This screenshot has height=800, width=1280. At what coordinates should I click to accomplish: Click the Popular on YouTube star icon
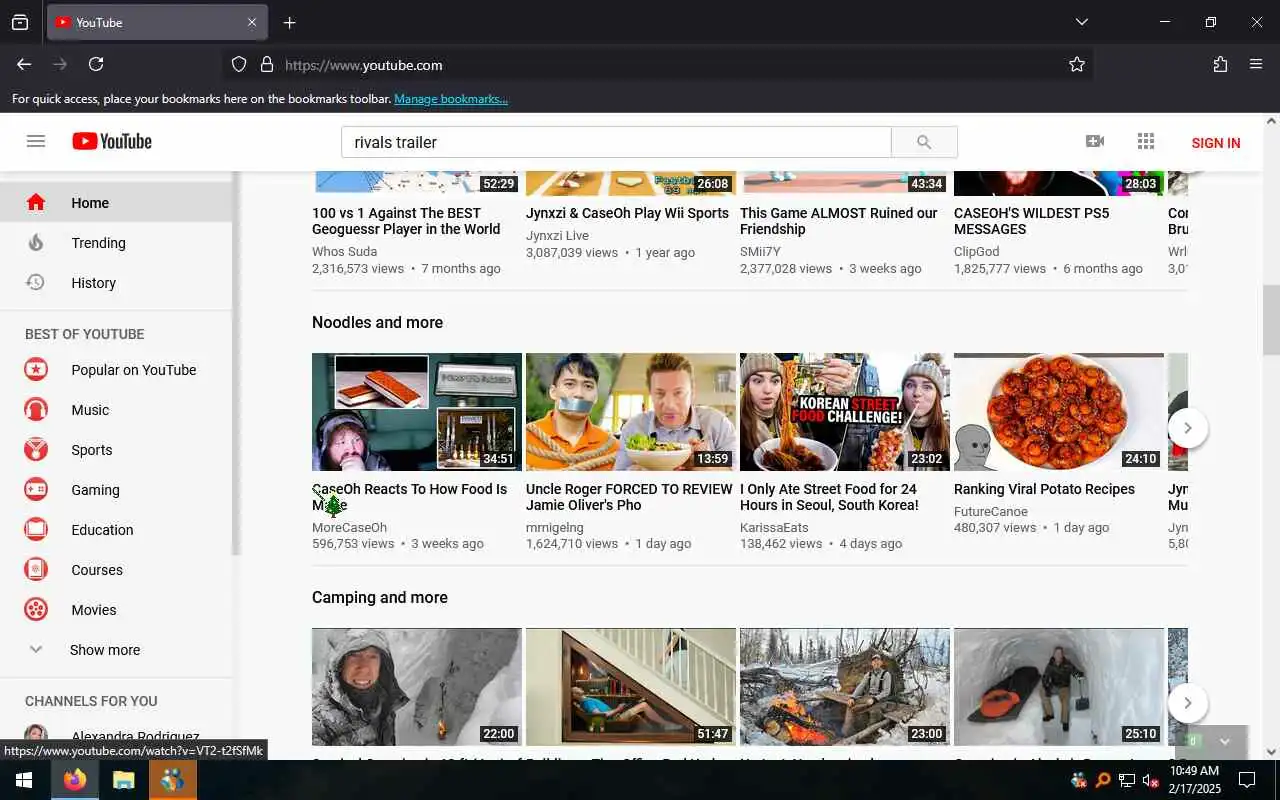click(36, 370)
